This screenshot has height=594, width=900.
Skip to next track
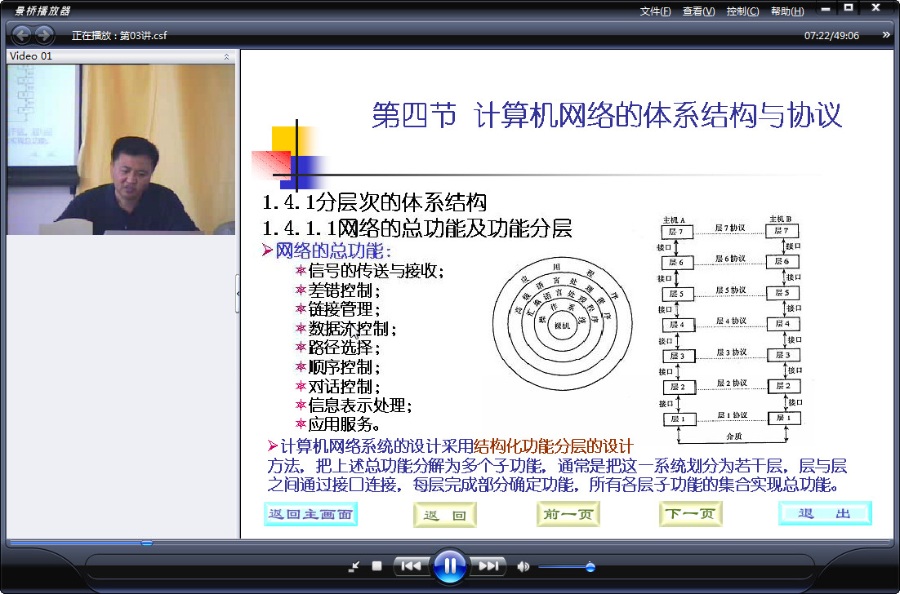[x=488, y=566]
